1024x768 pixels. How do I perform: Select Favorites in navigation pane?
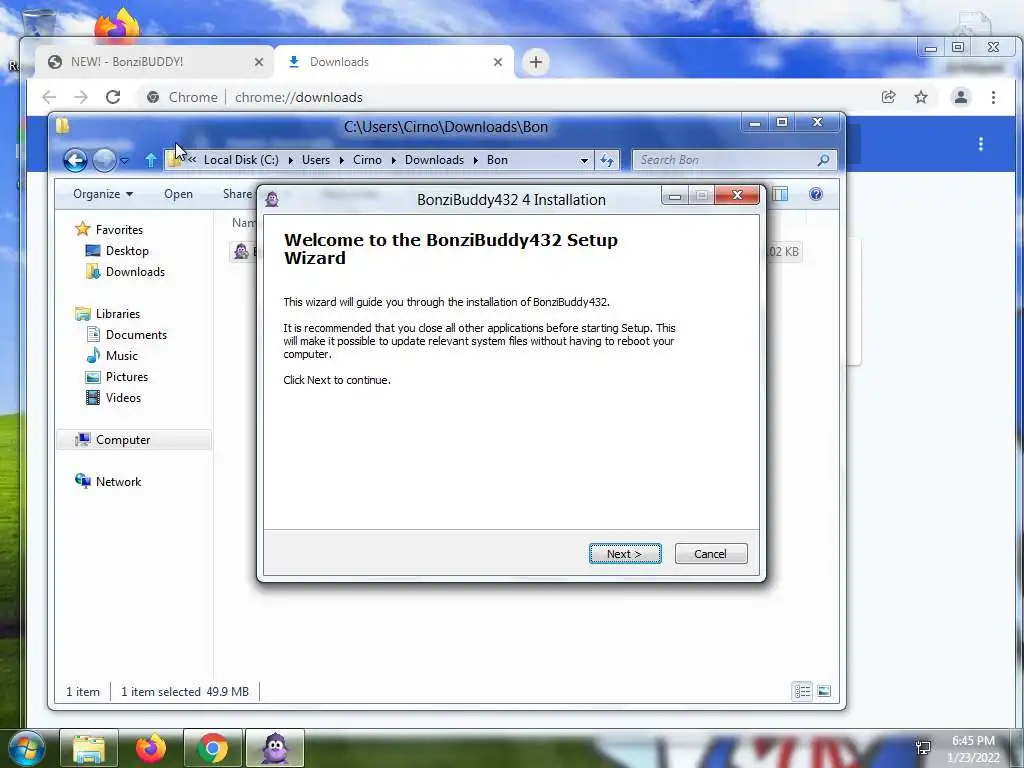(119, 230)
